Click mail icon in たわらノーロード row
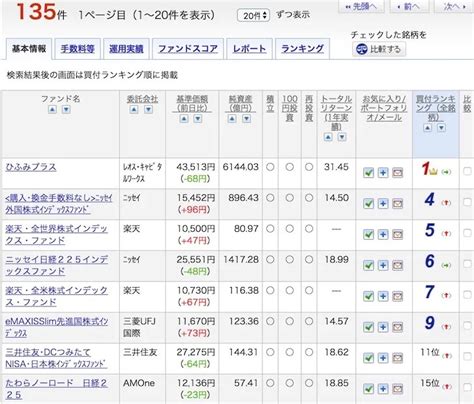 (x=397, y=389)
